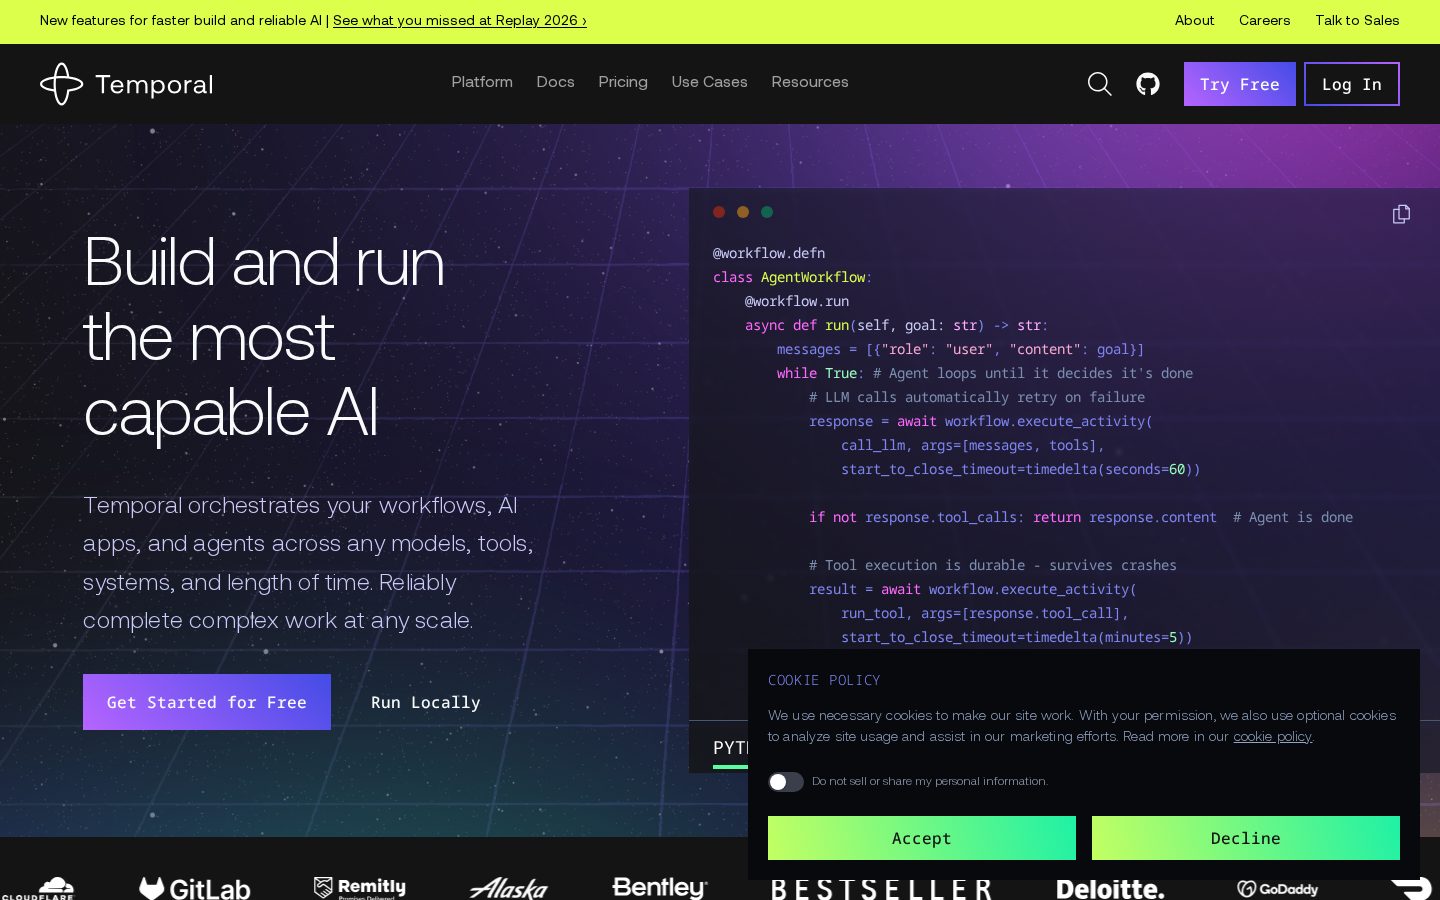Click the COOKIE POLICY heading
Screen dimensions: 1440x900
click(824, 680)
